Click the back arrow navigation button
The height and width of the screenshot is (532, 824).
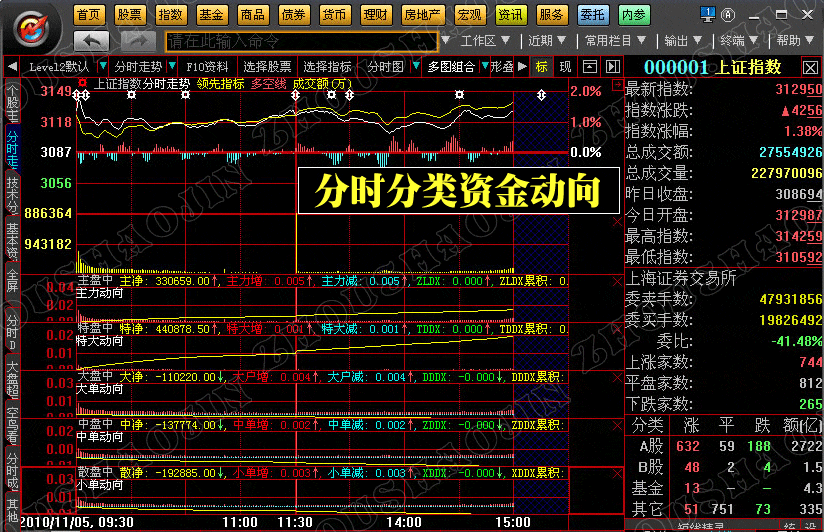(x=92, y=41)
